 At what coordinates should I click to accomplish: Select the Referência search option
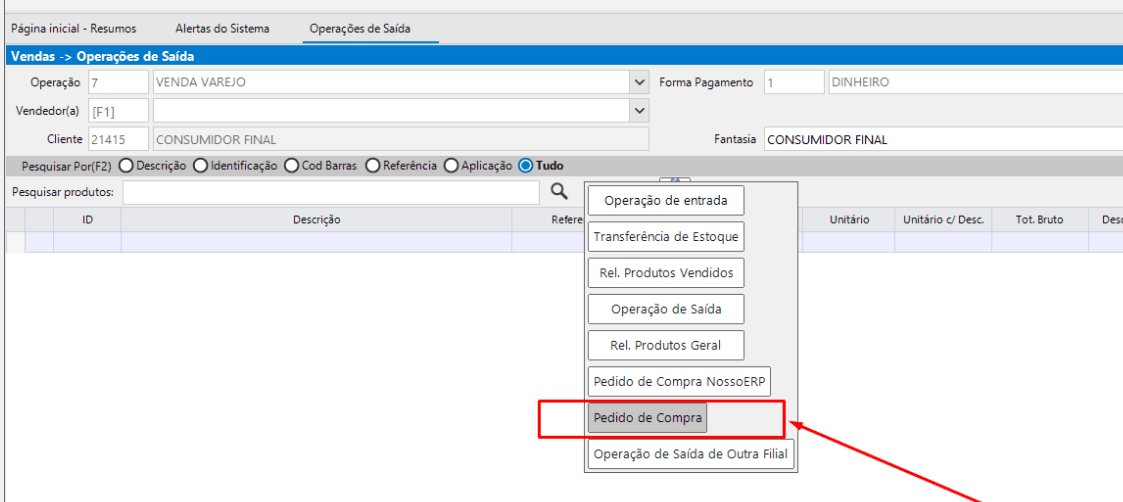coord(401,165)
